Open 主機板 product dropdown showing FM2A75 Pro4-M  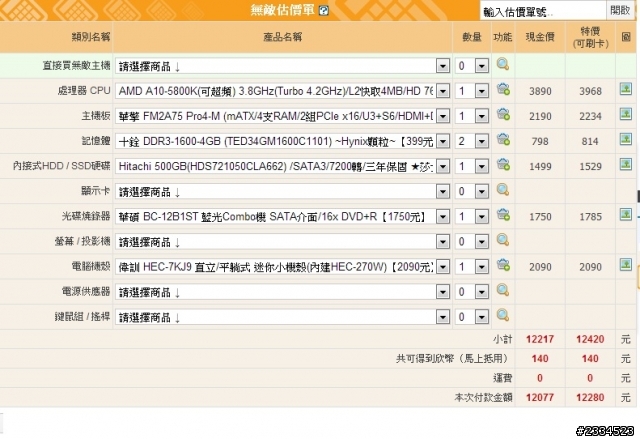[282, 116]
